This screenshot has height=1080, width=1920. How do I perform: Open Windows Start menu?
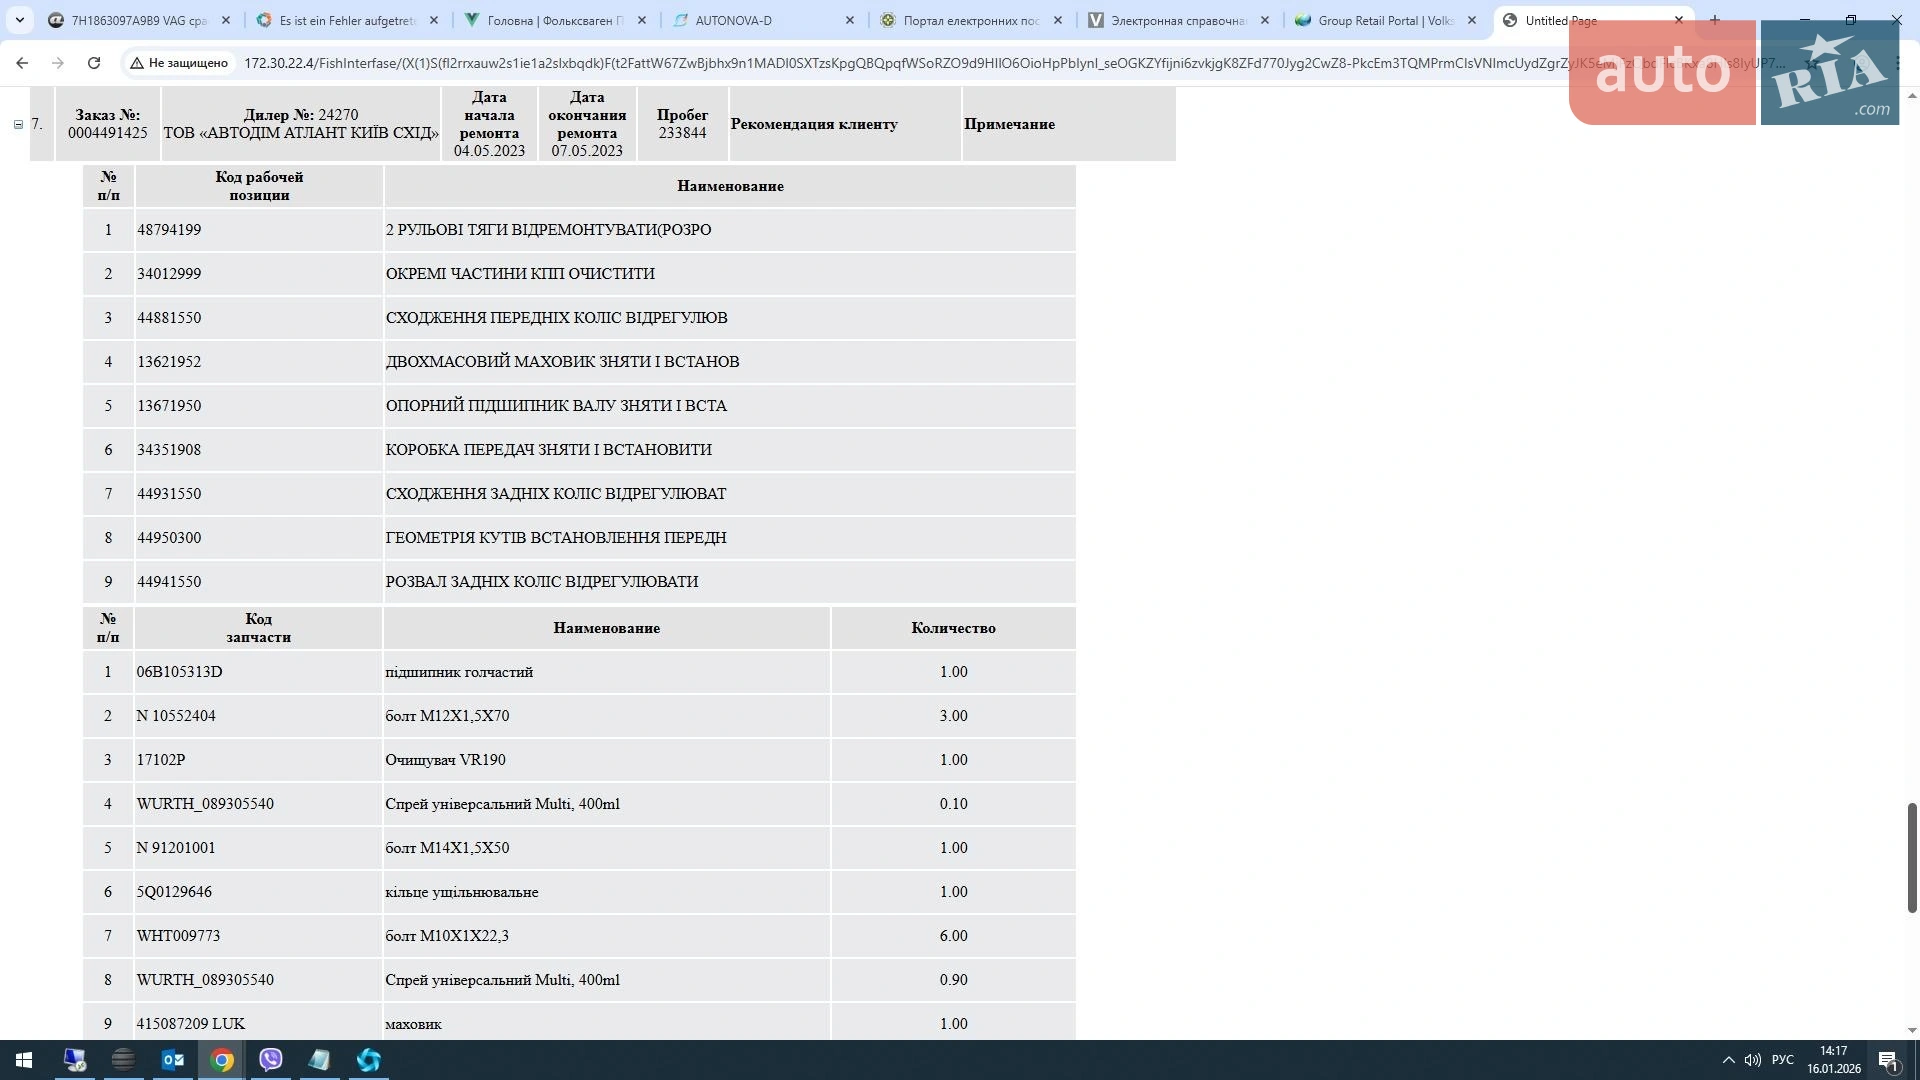(24, 1060)
